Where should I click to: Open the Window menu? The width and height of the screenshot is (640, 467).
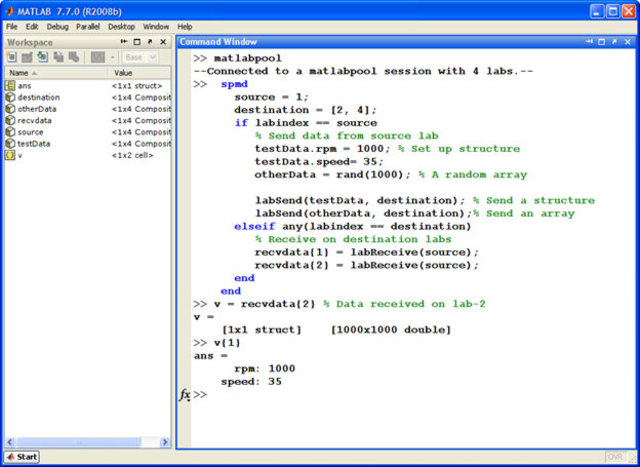[x=156, y=27]
